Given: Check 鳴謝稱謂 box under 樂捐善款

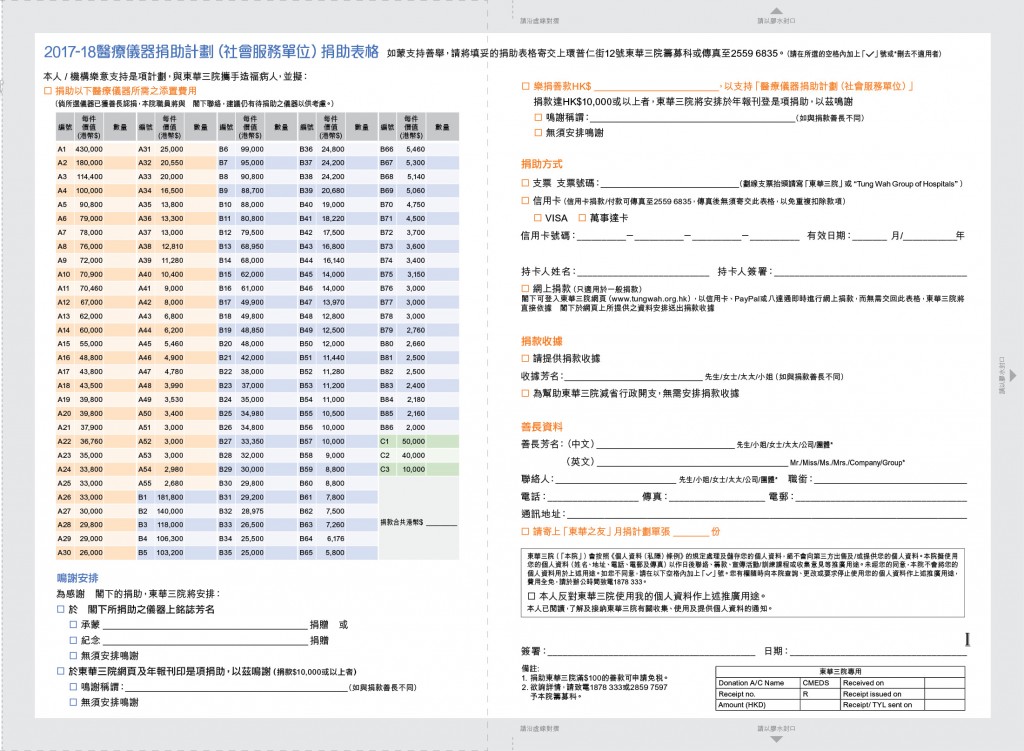Looking at the screenshot, I should (538, 118).
